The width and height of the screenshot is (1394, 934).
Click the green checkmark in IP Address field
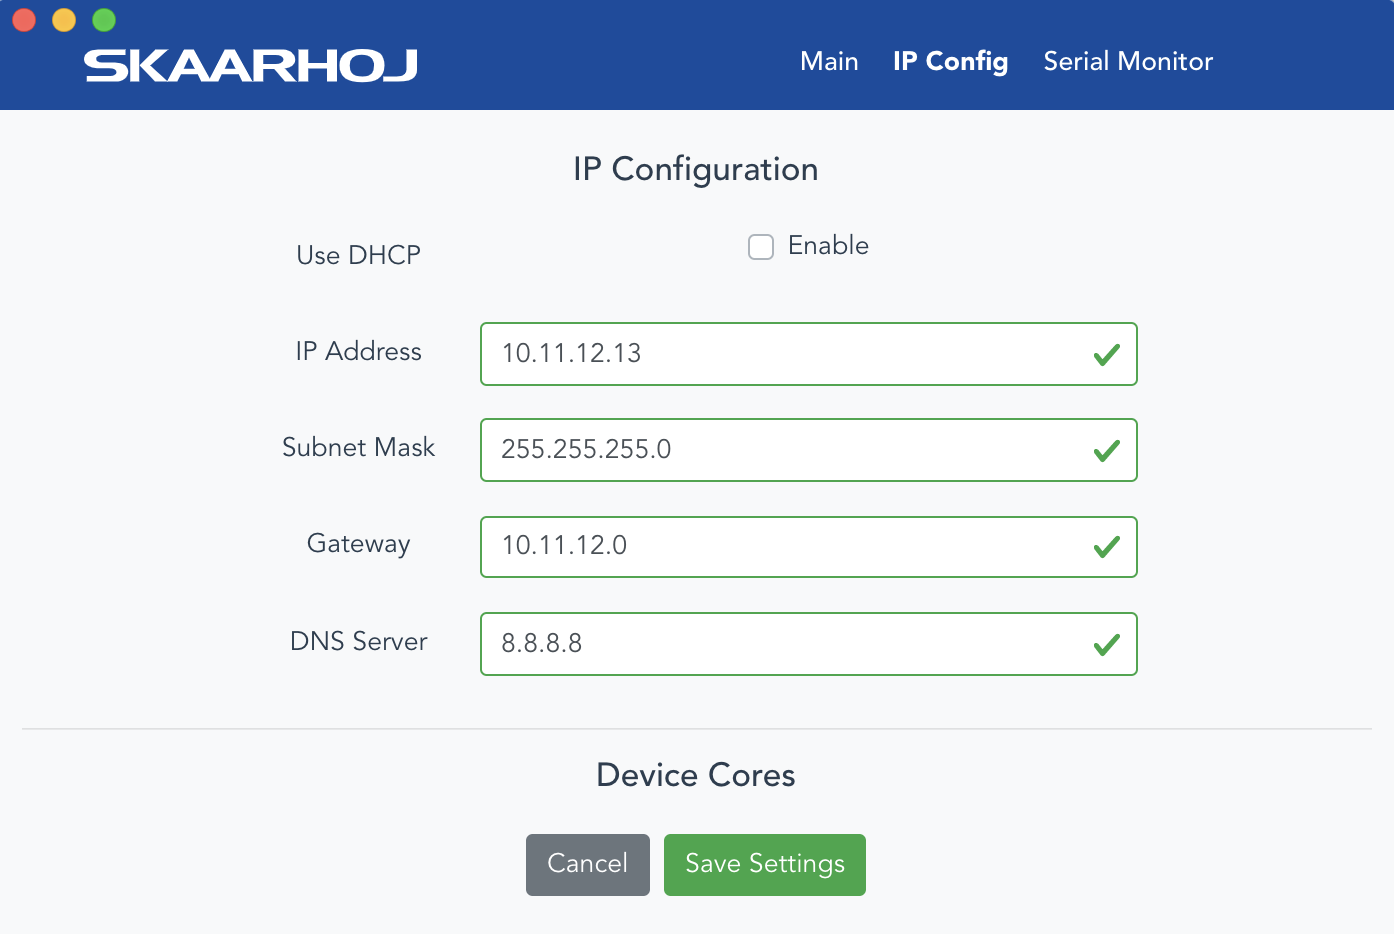point(1106,355)
